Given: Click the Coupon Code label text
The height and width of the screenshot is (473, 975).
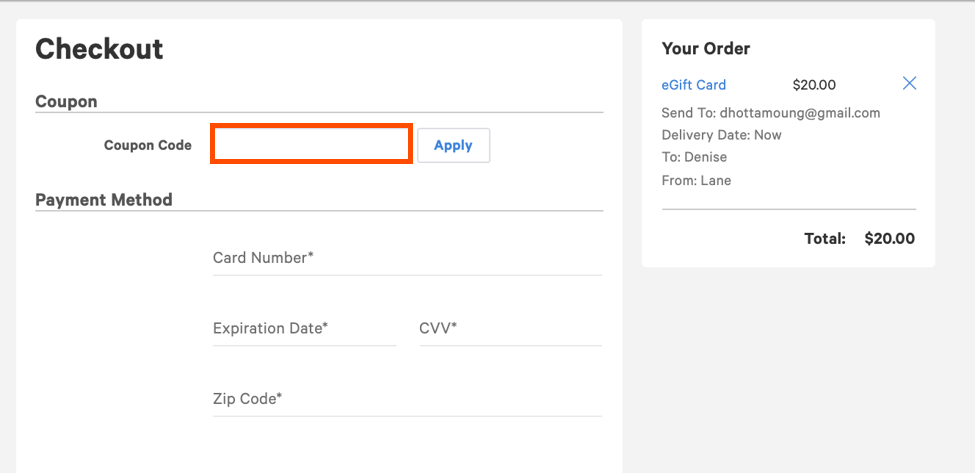Looking at the screenshot, I should (x=147, y=145).
